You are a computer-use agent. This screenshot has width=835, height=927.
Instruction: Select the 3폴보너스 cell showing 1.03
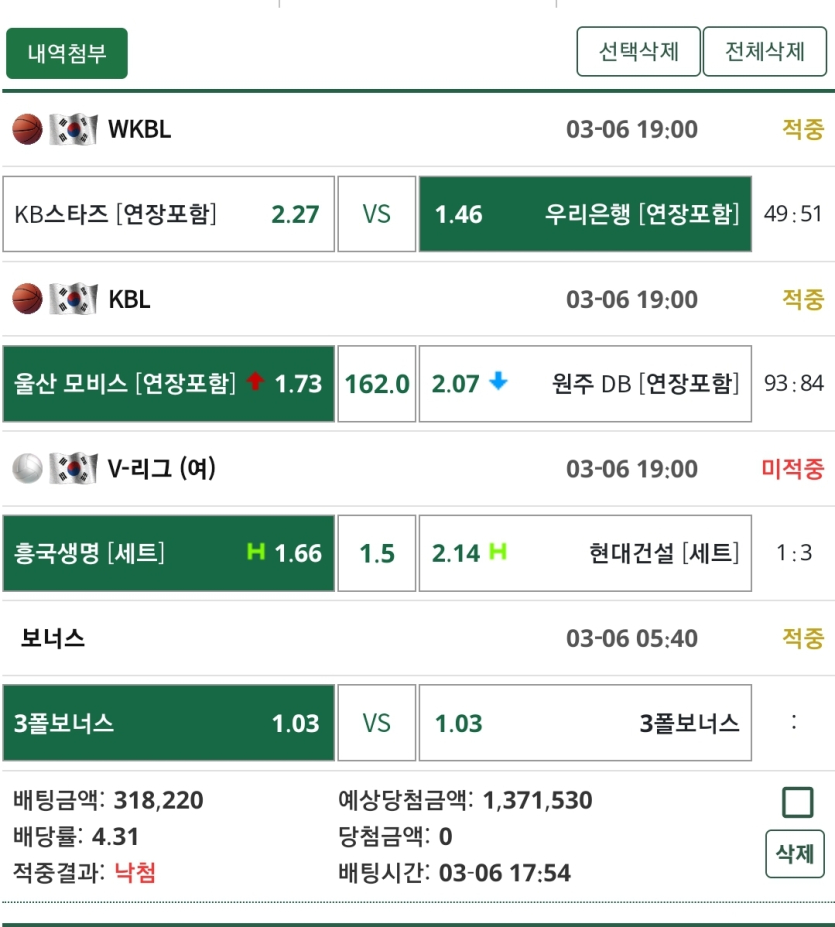[169, 724]
